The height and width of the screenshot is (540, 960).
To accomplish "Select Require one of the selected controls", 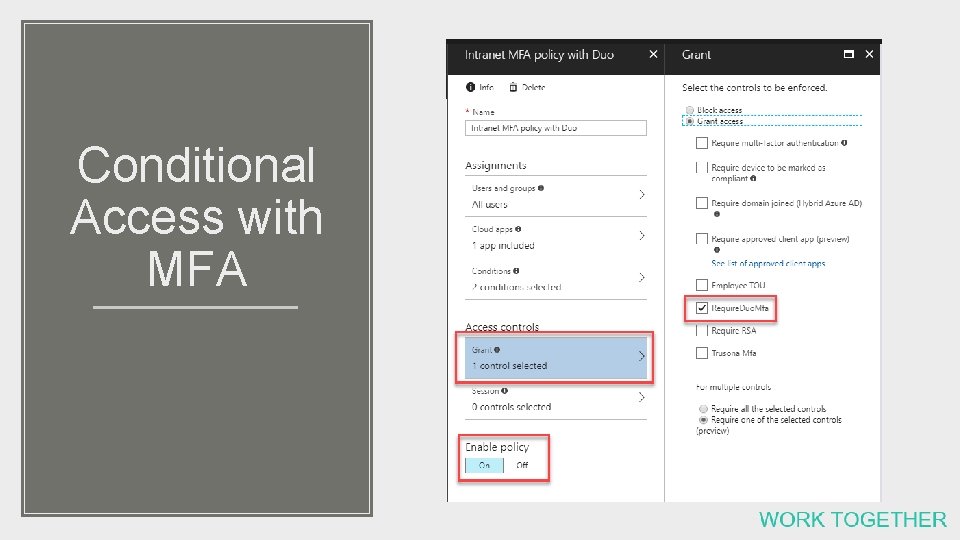I will point(703,420).
